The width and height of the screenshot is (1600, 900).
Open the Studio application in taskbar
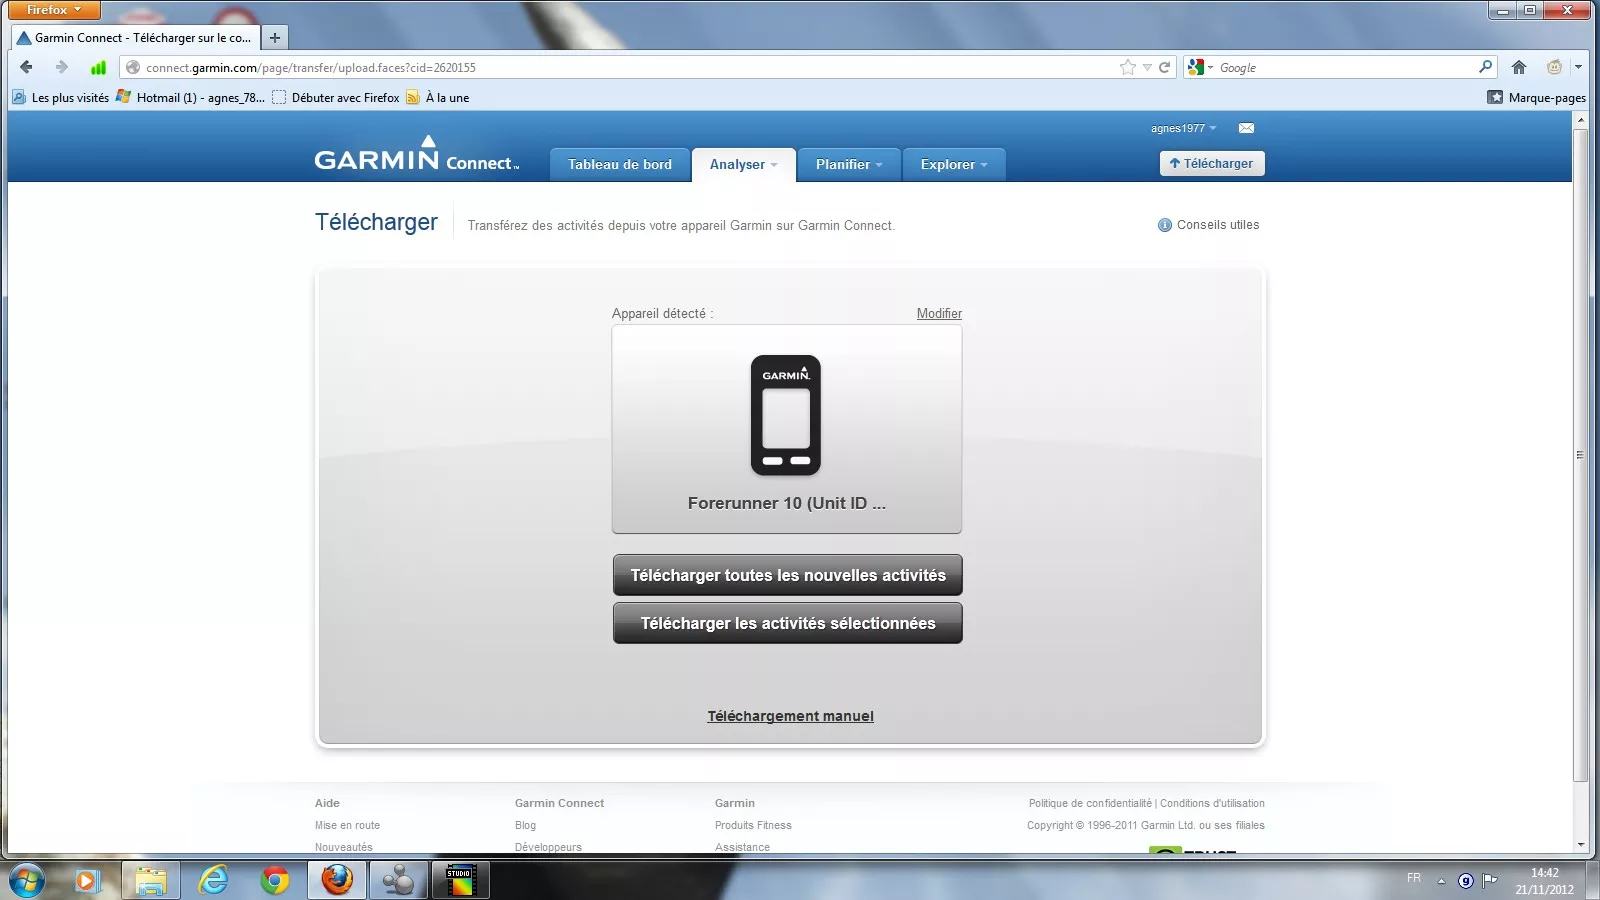pos(460,880)
